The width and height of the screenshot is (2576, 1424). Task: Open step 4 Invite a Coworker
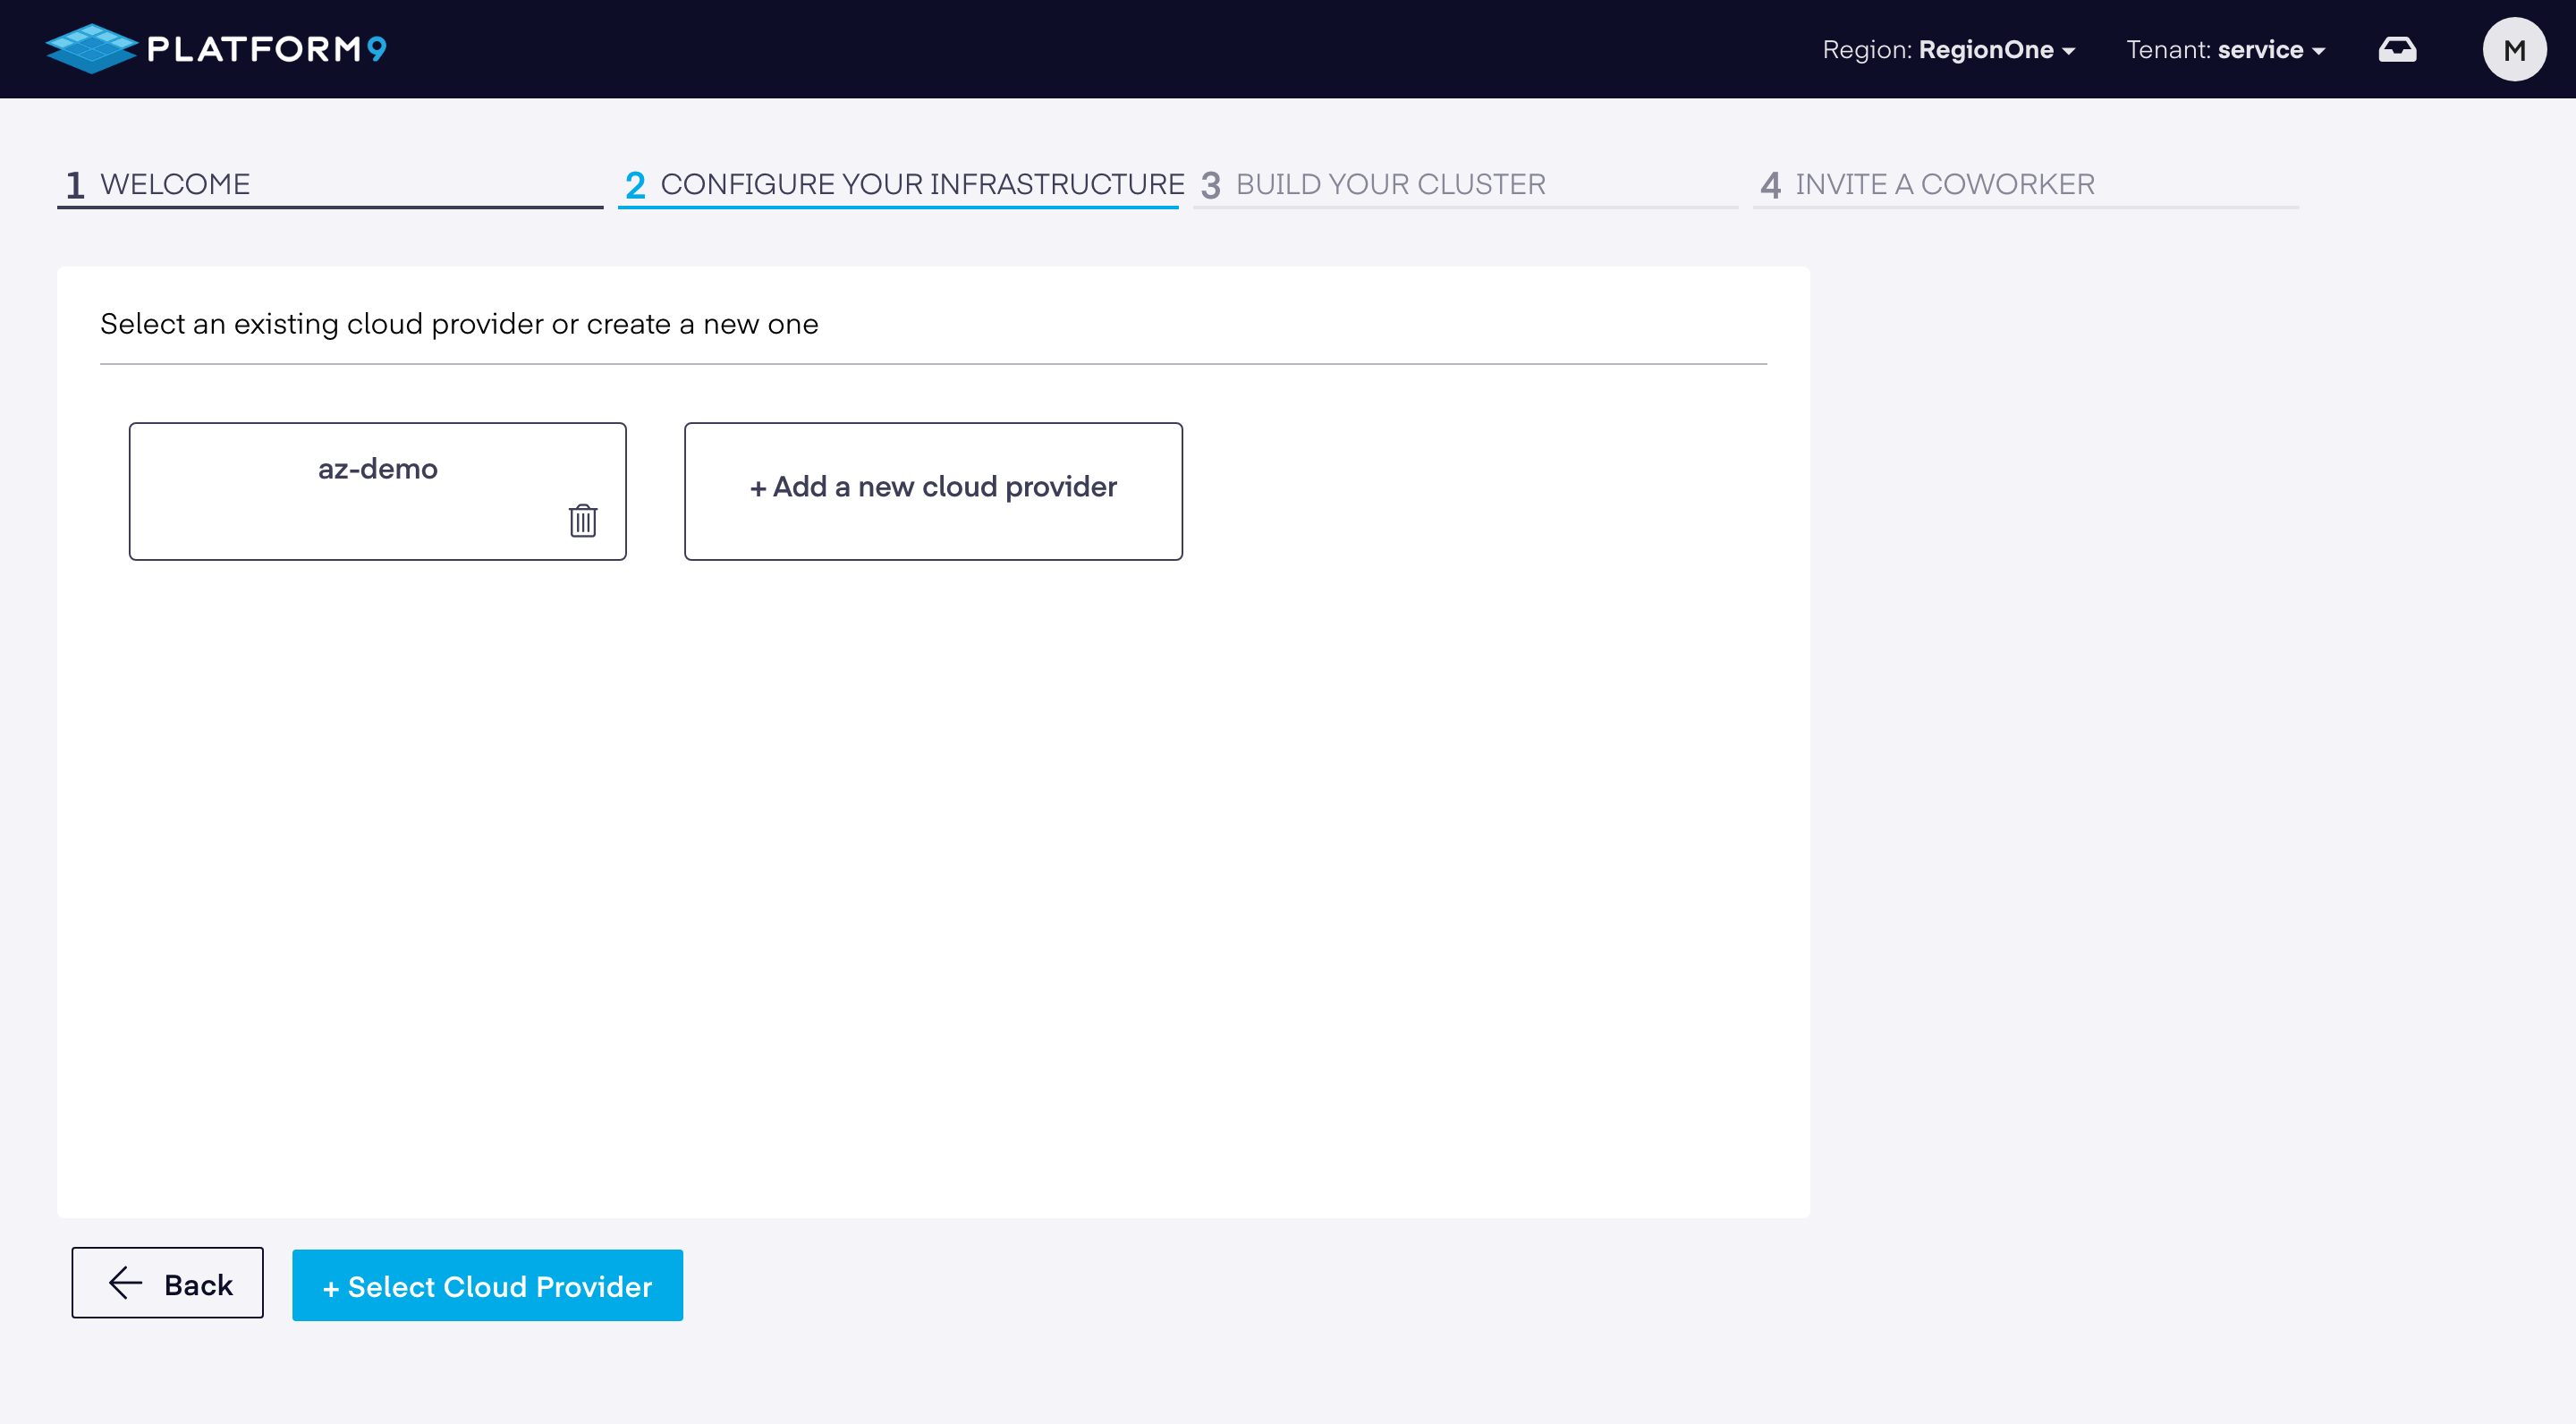(1944, 184)
